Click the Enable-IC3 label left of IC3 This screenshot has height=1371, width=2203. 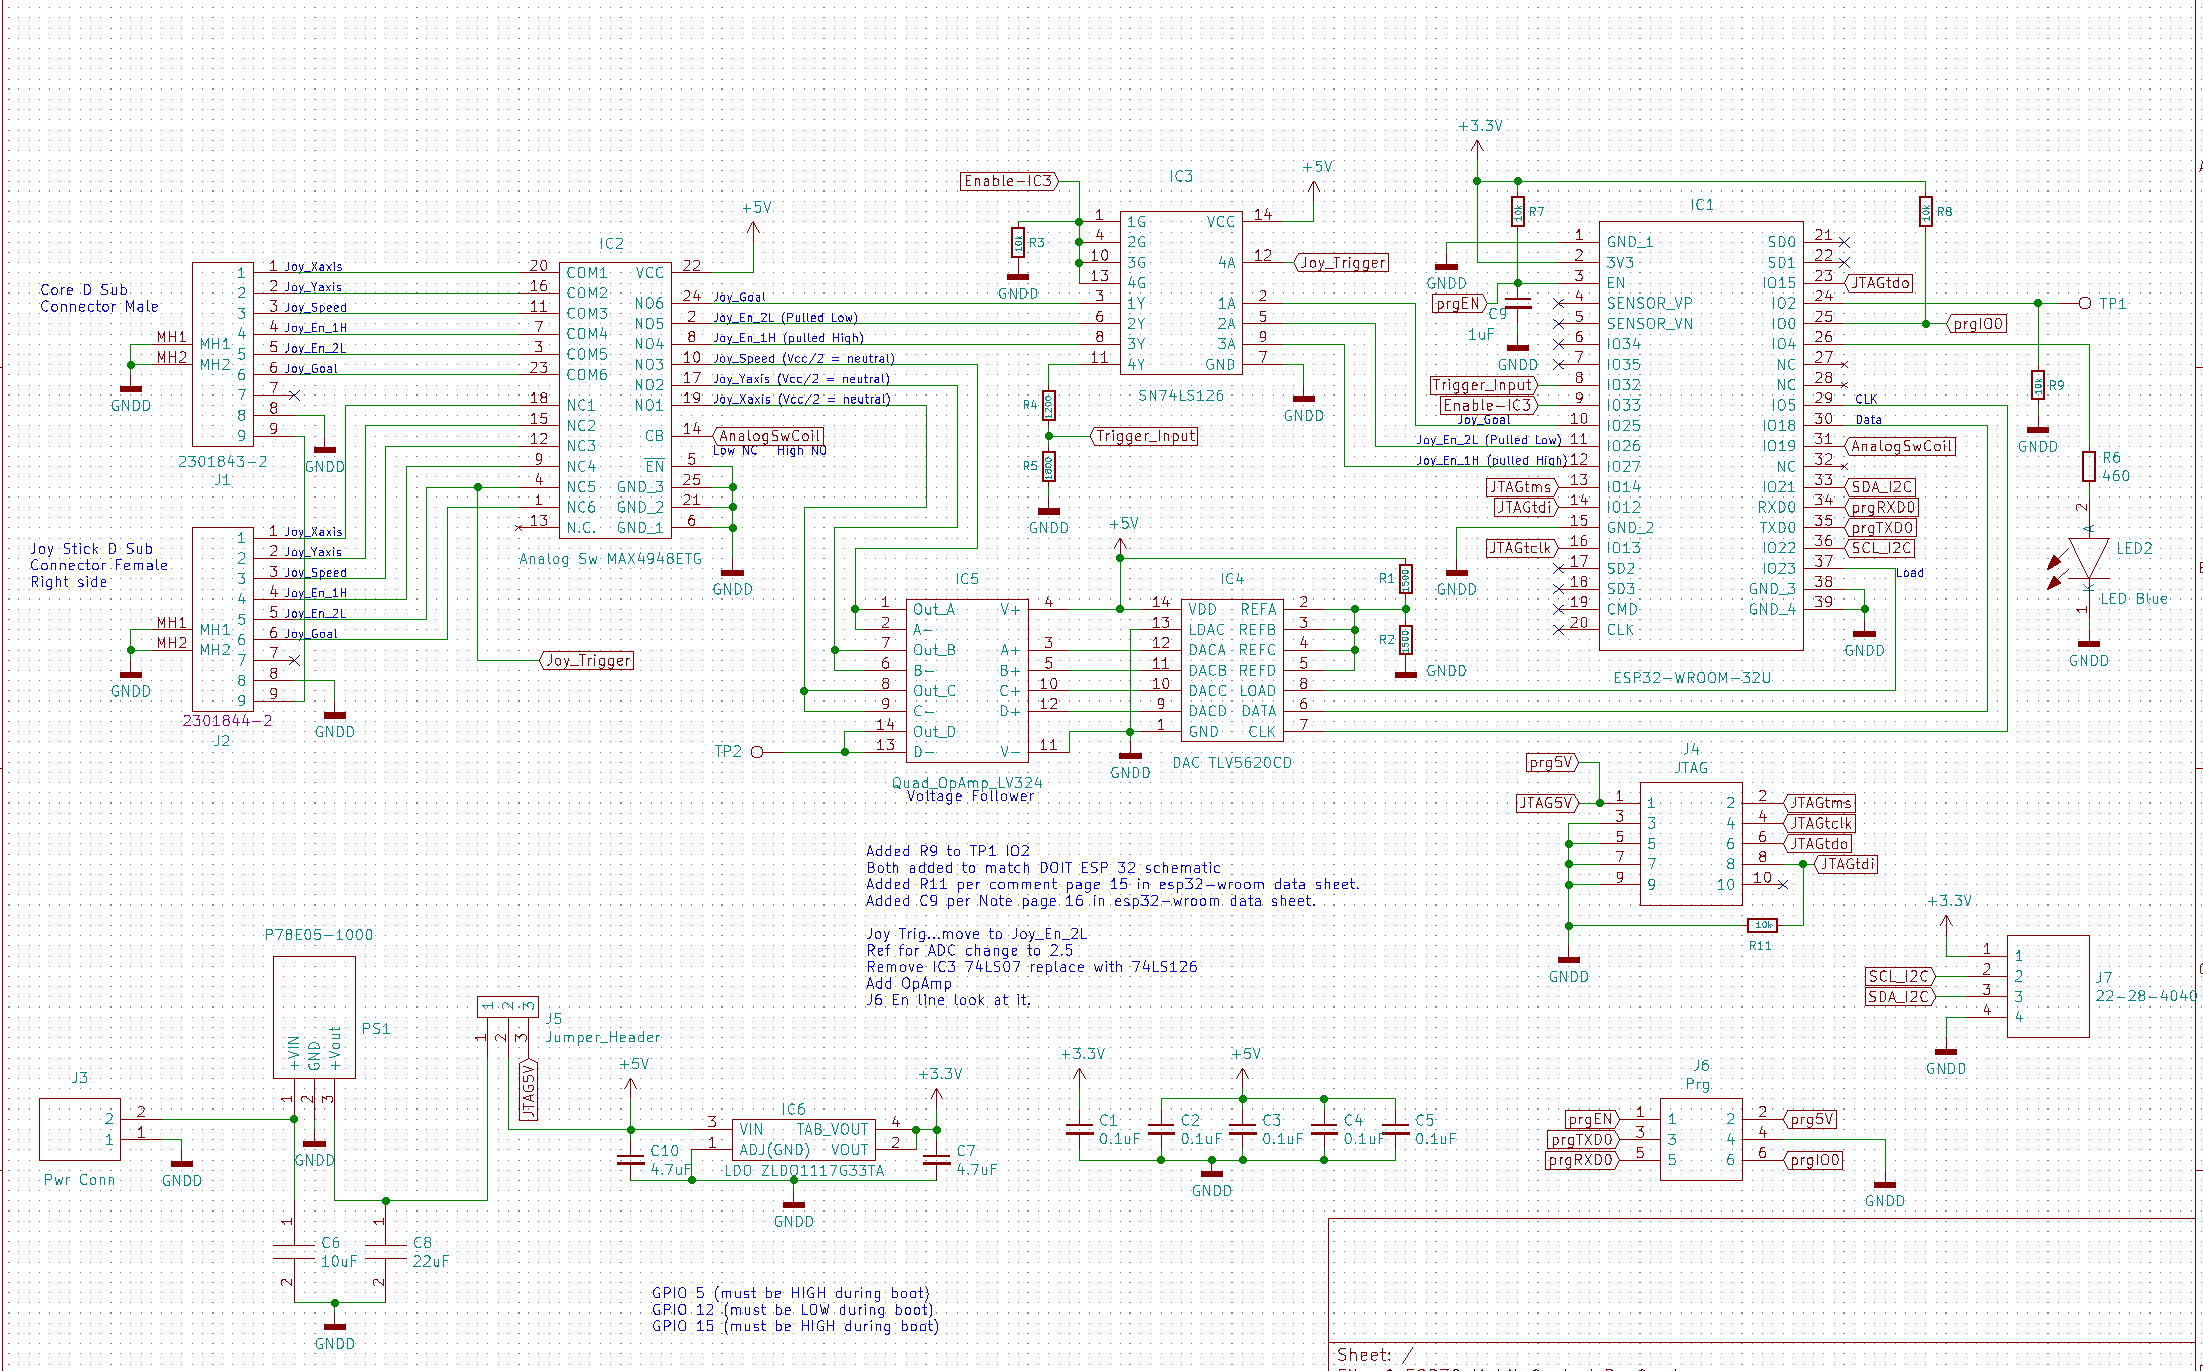point(1008,181)
